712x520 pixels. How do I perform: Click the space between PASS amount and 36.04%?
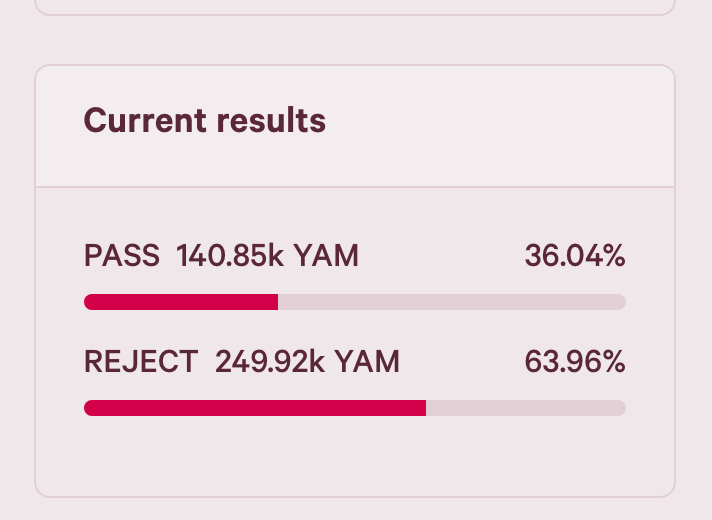(441, 255)
